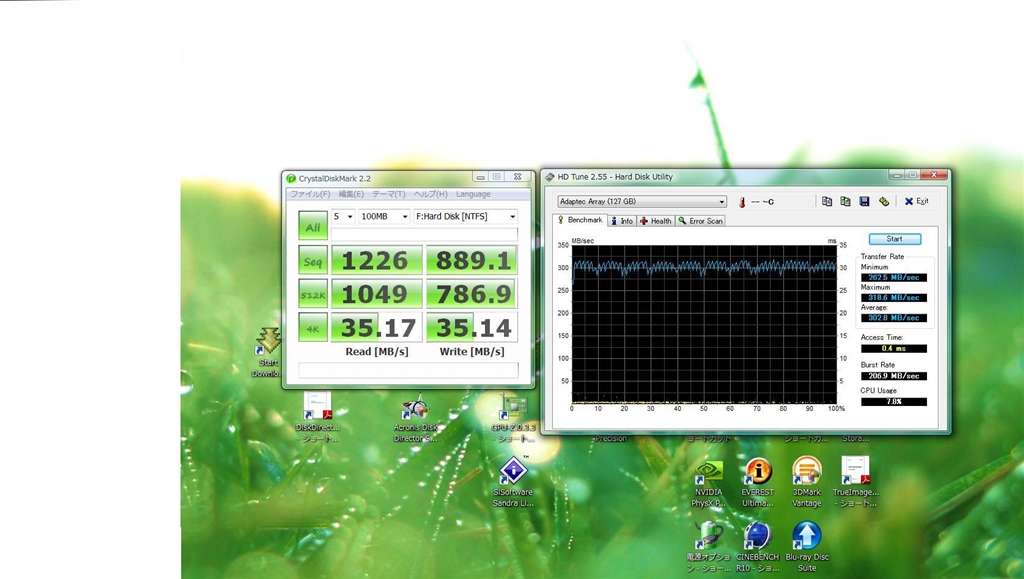
Task: Click the 4K write result 35.14
Action: (x=472, y=327)
